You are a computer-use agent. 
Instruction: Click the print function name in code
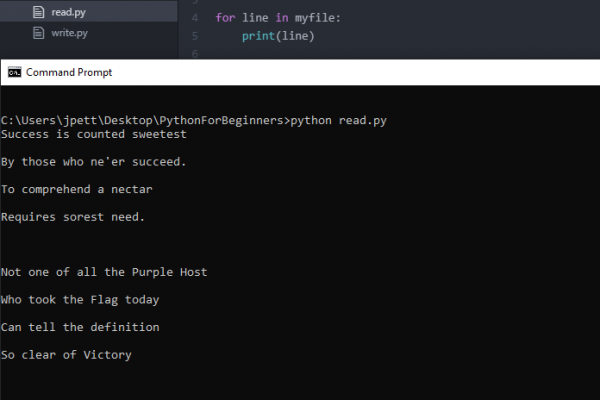pyautogui.click(x=258, y=36)
